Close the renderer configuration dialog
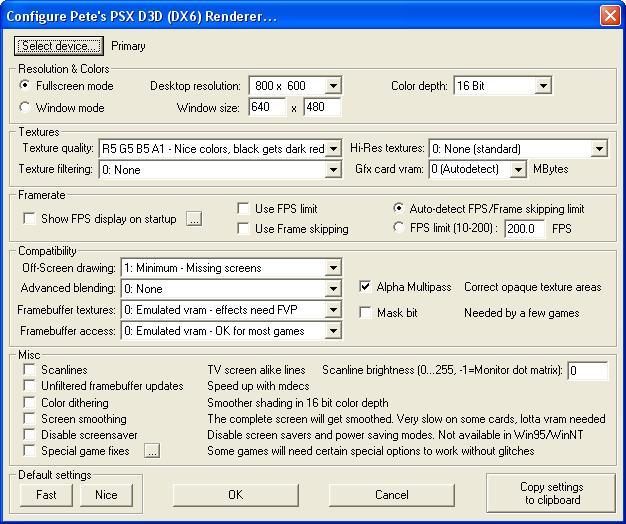Image resolution: width=626 pixels, height=524 pixels. (610, 16)
